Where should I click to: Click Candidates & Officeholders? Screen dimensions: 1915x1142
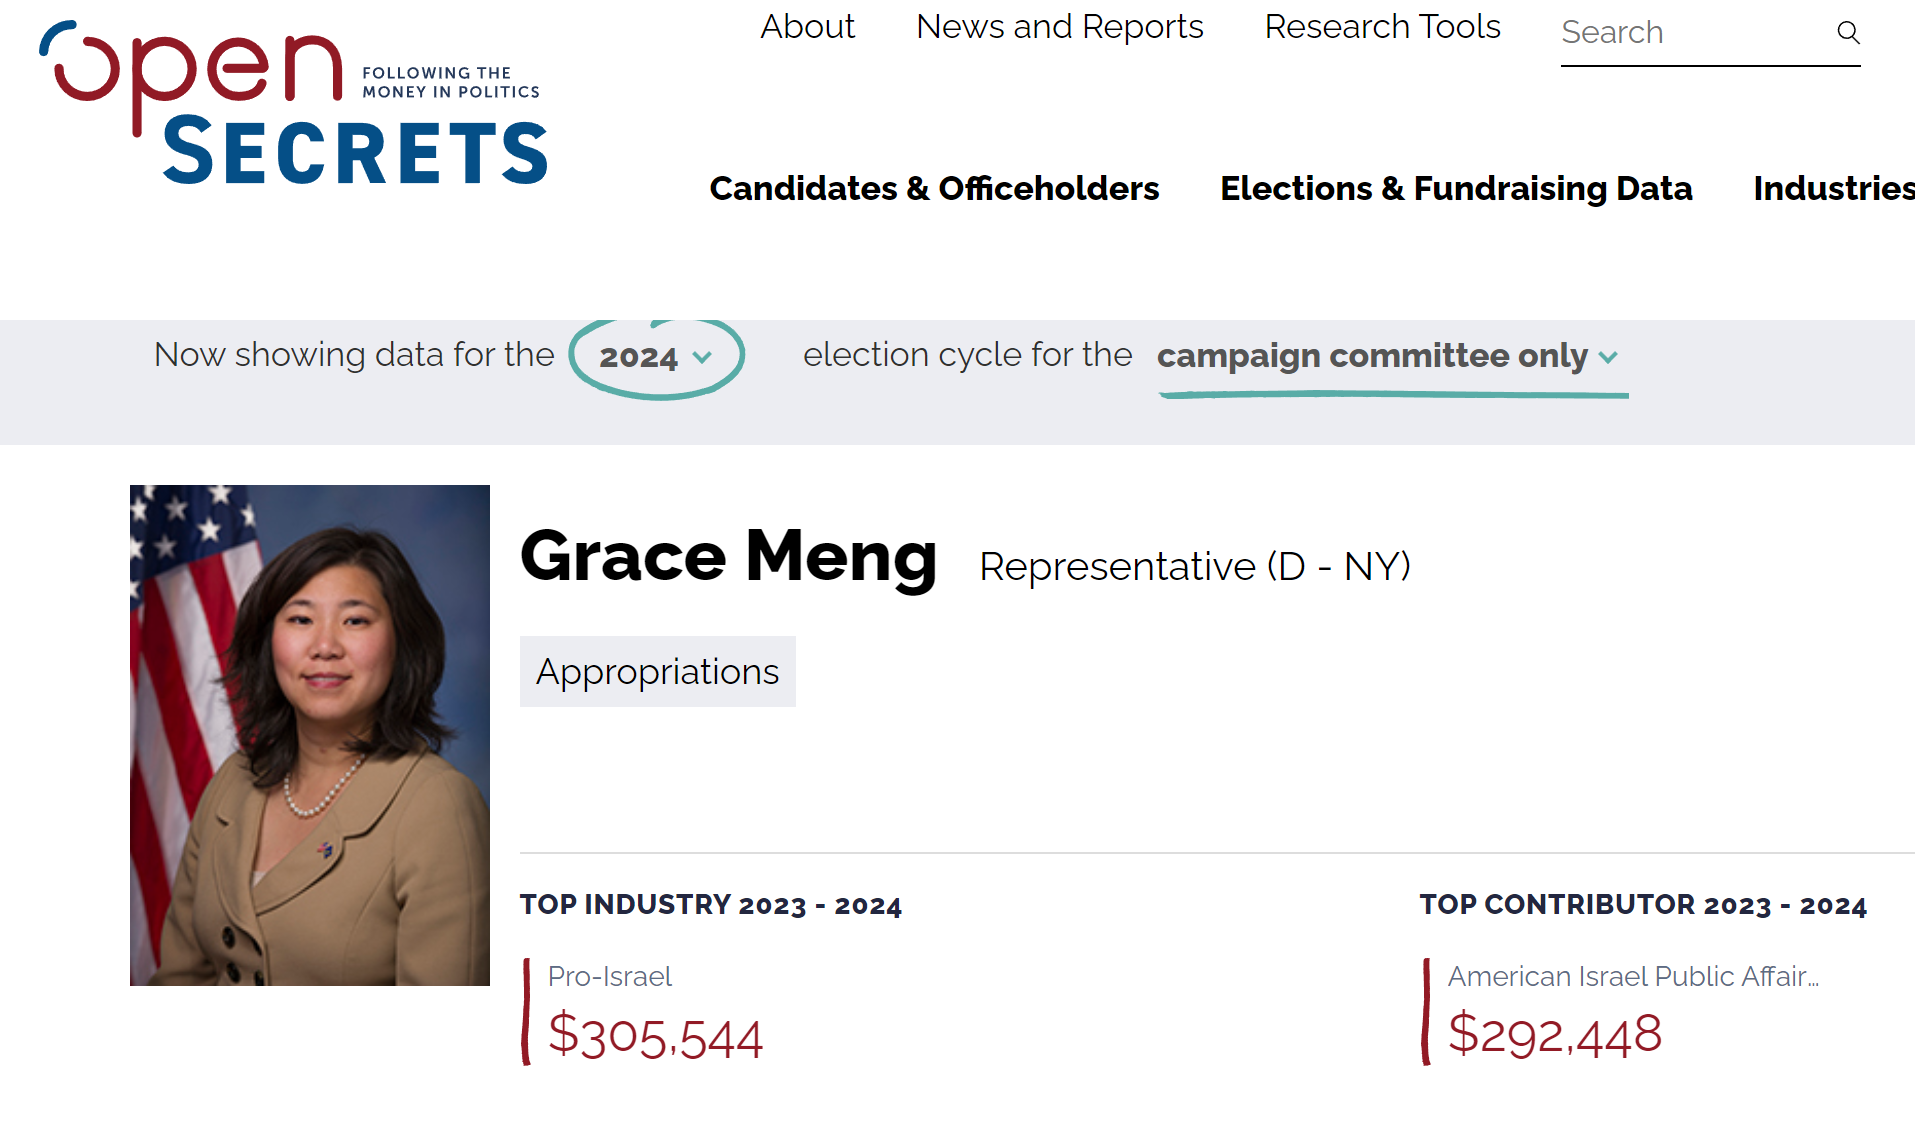tap(934, 189)
